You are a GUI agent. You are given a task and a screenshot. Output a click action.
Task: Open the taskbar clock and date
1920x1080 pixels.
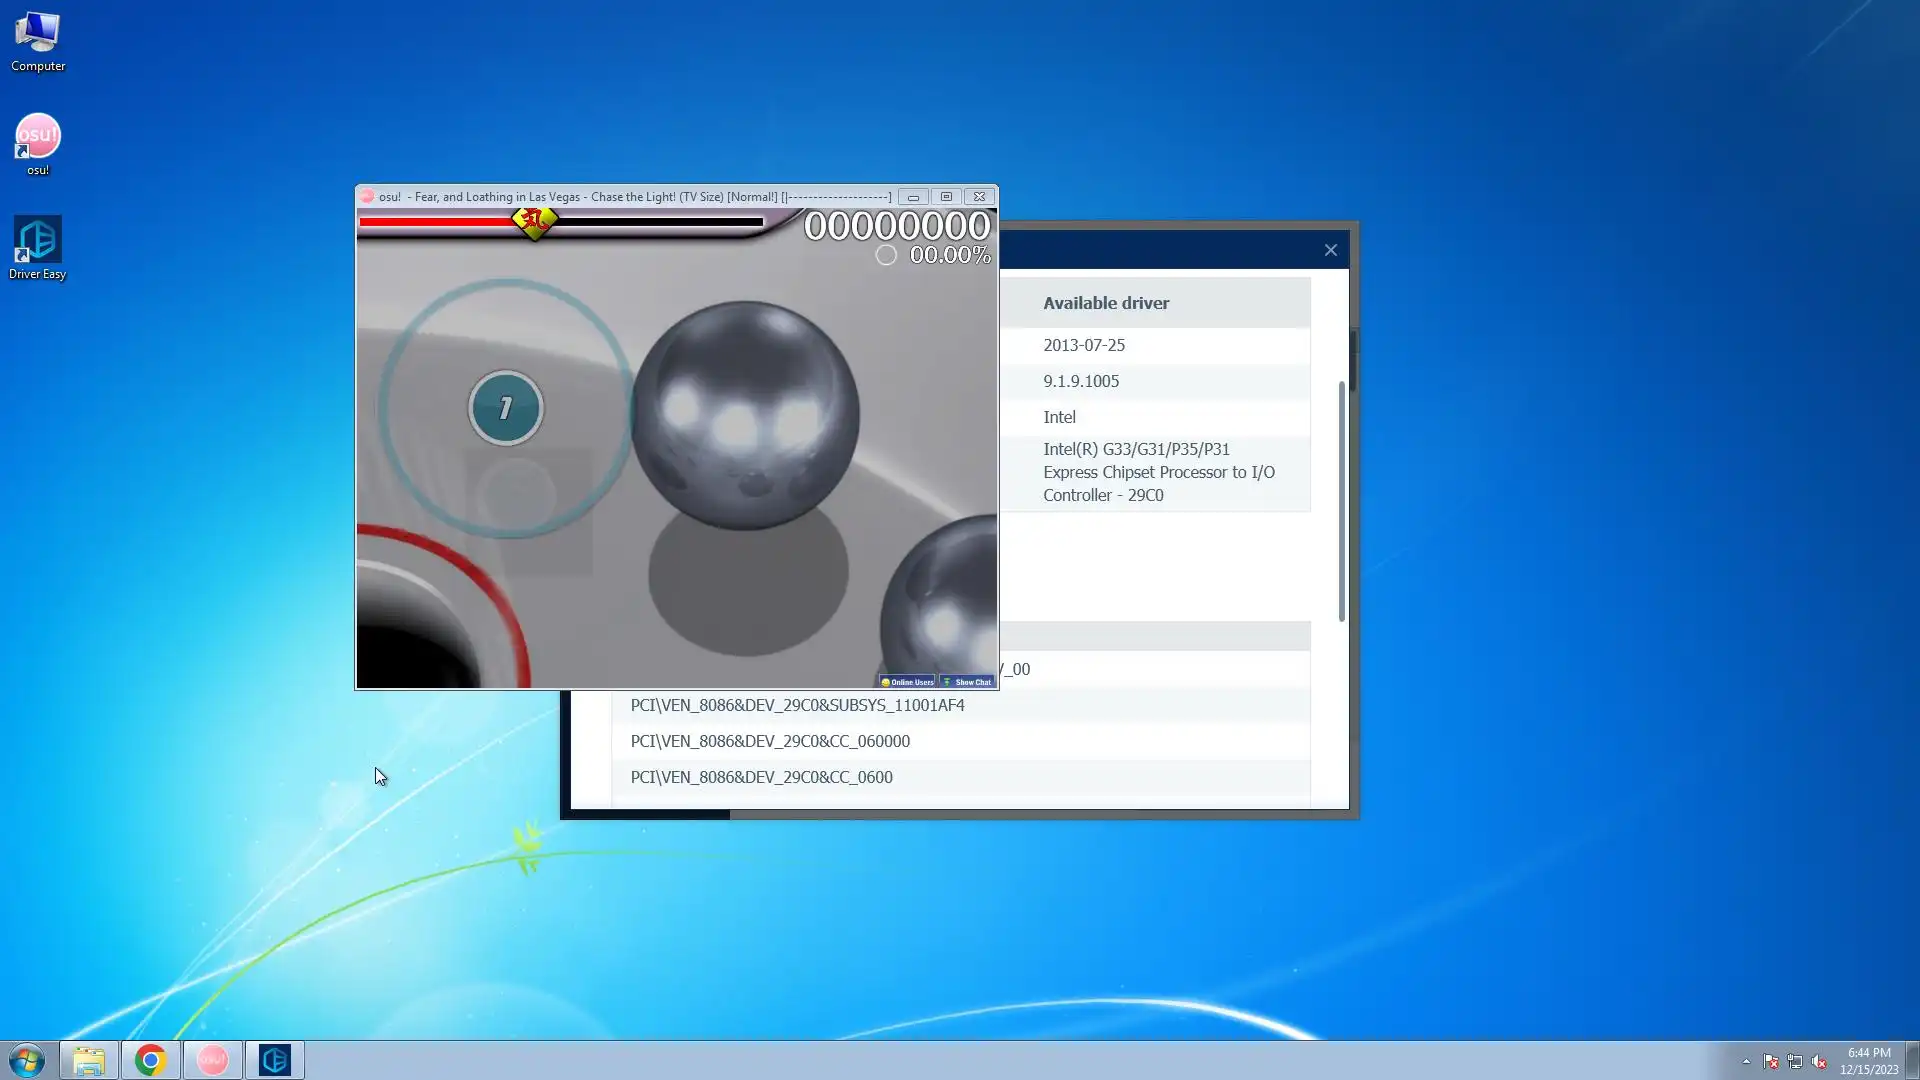click(1868, 1060)
